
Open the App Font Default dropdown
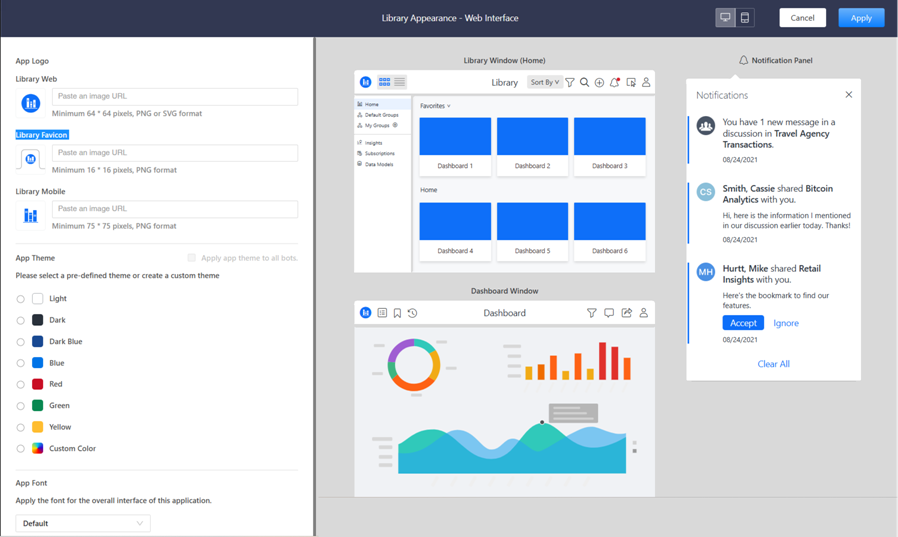pyautogui.click(x=83, y=523)
